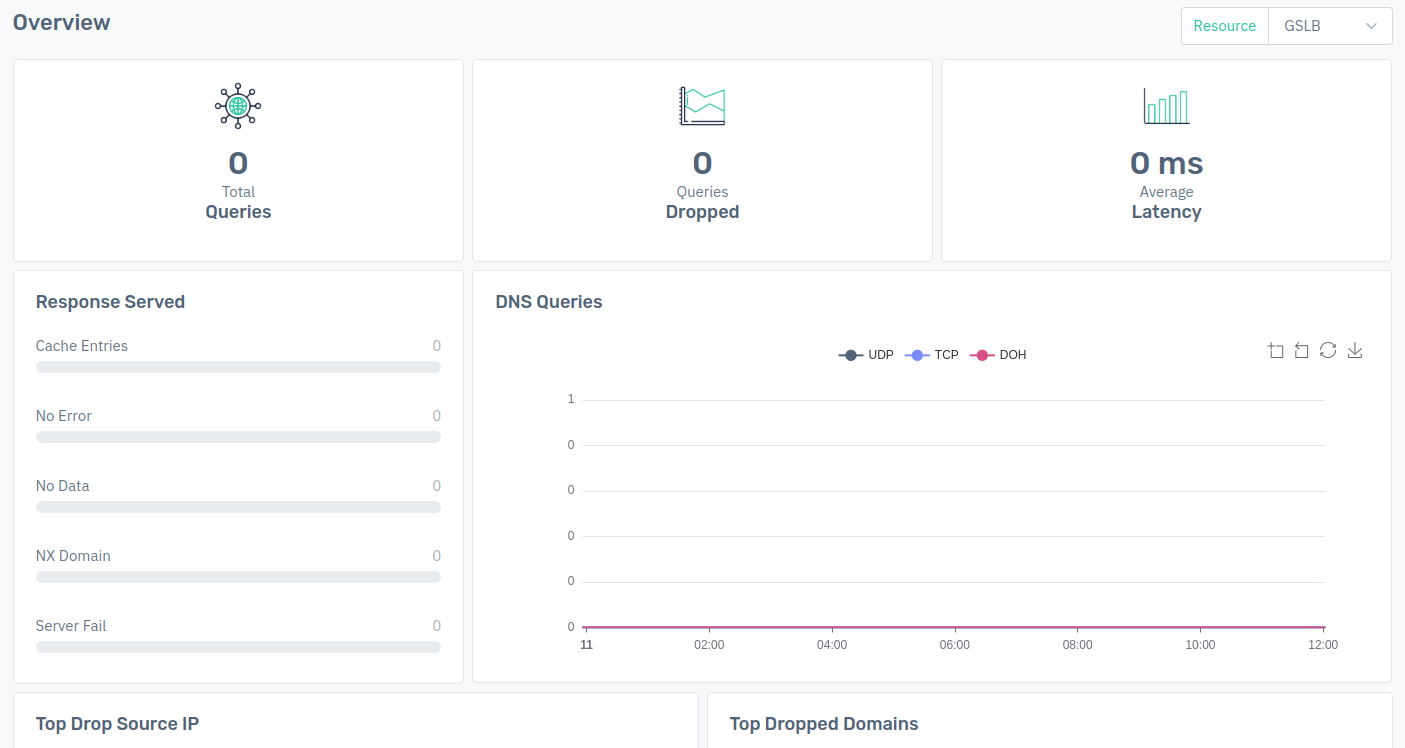Click the Top Drop Source IP heading
The width and height of the screenshot is (1405, 748).
coord(117,723)
